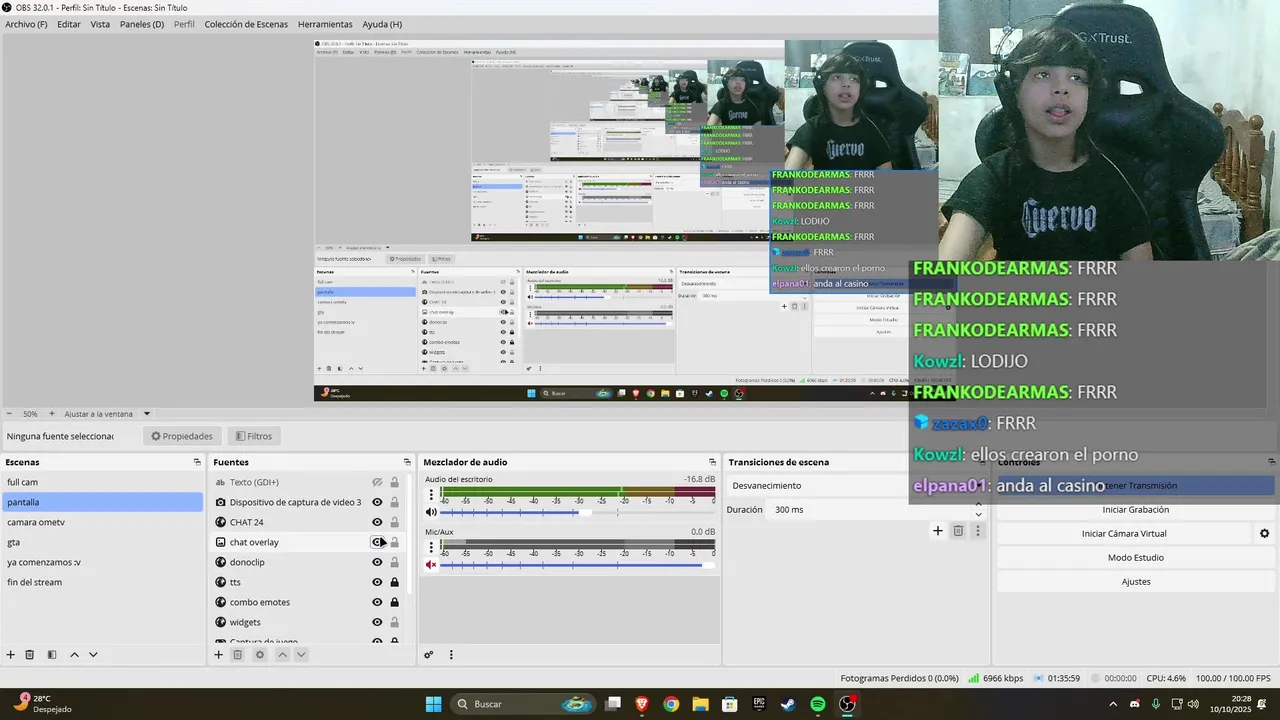Unmute Mic/Aux speaker icon
The image size is (1280, 720).
pyautogui.click(x=431, y=564)
